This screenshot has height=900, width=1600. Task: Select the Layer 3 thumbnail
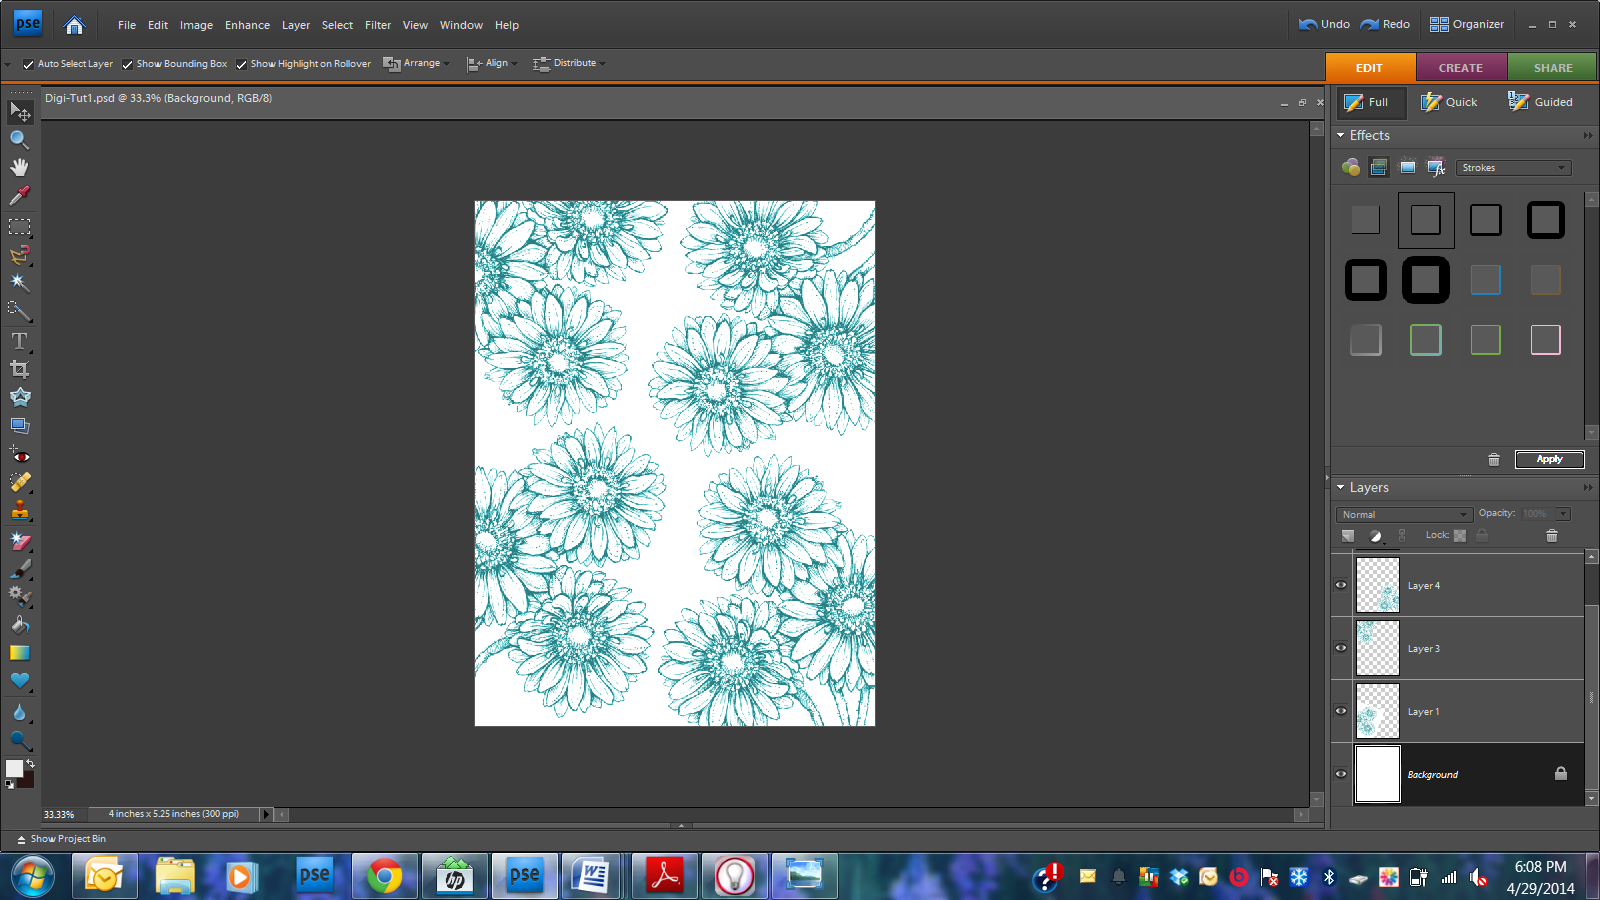point(1377,648)
